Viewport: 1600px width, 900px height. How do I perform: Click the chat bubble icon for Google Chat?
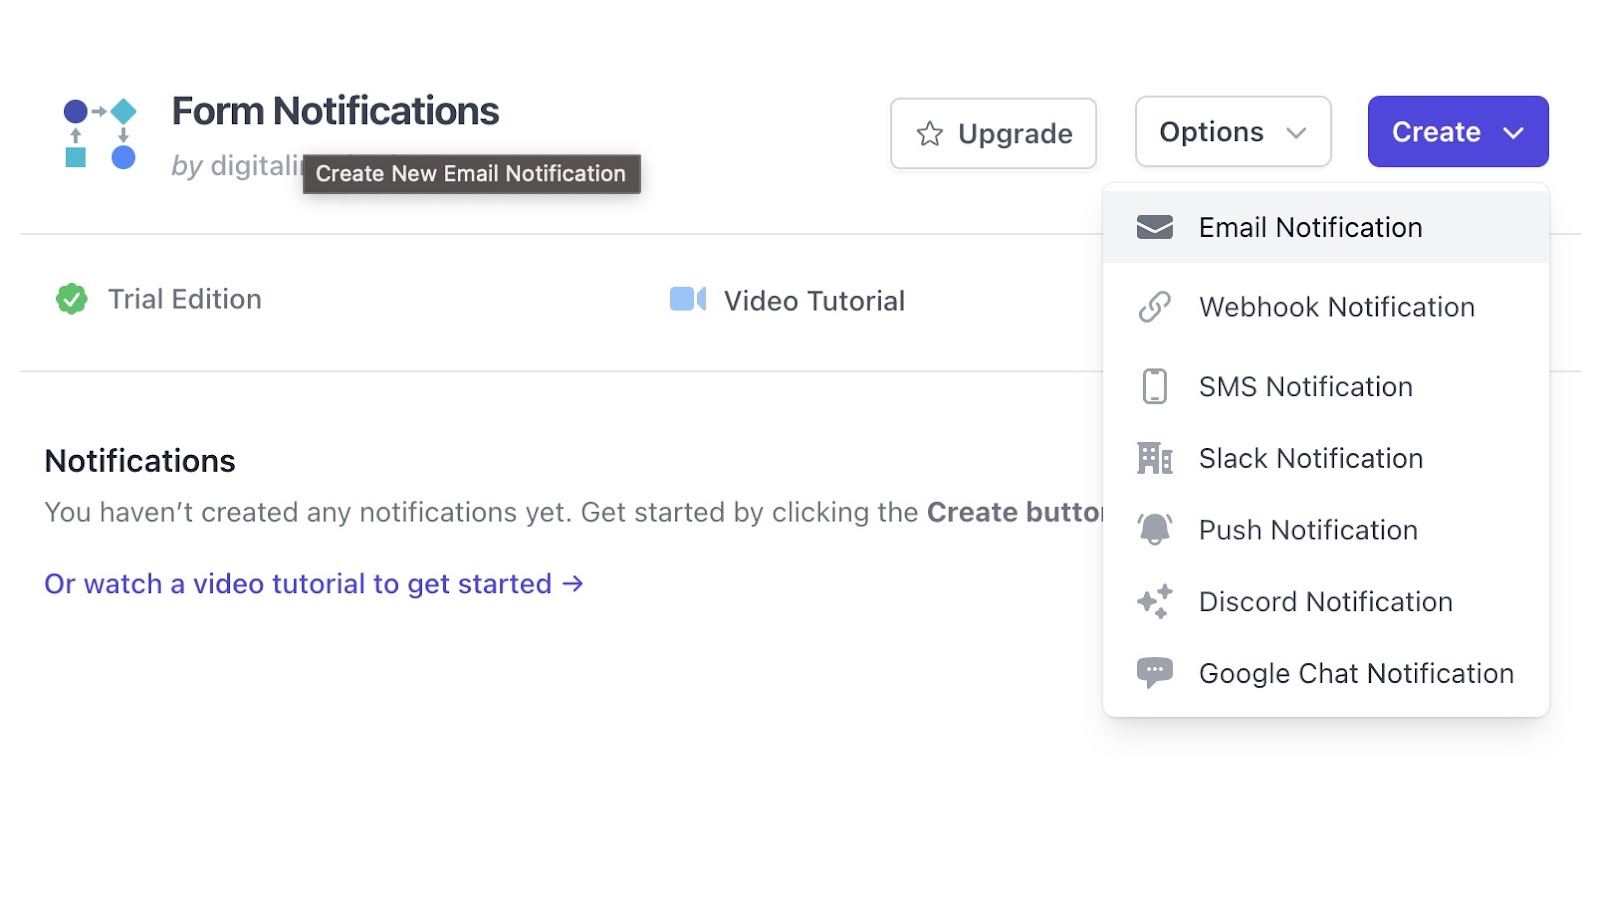click(1154, 672)
